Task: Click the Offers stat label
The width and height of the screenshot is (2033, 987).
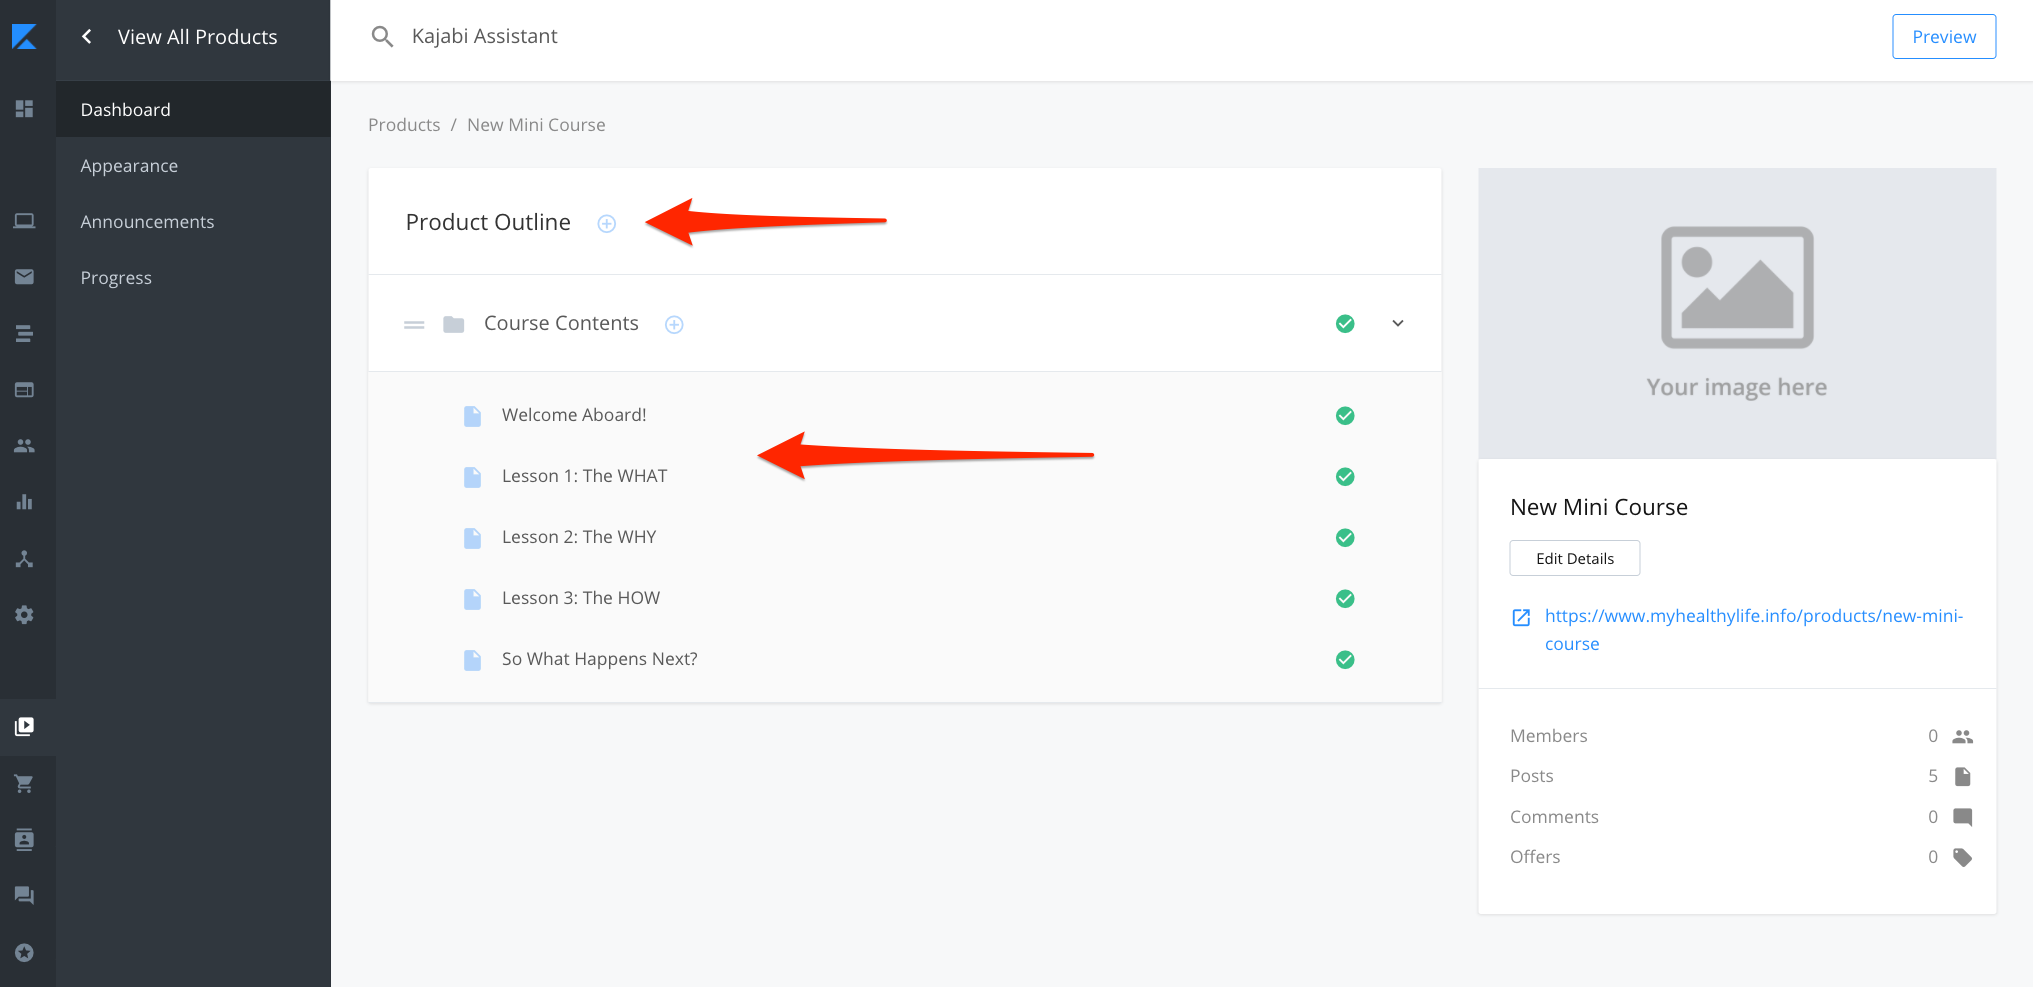Action: tap(1535, 857)
